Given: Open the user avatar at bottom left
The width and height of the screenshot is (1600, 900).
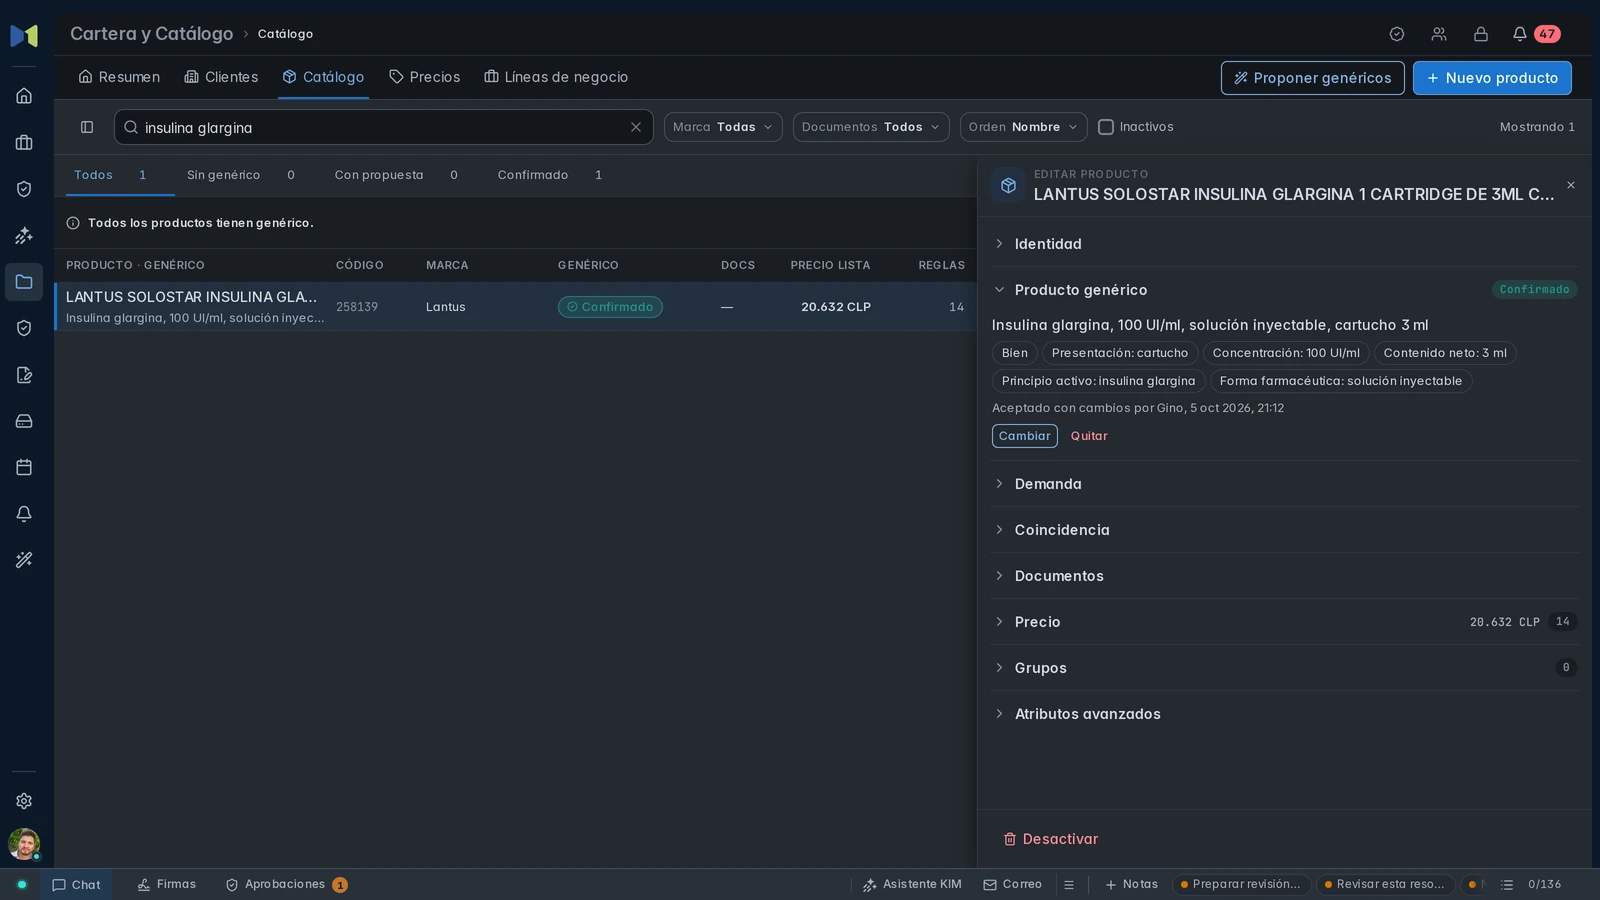Looking at the screenshot, I should click(x=24, y=844).
